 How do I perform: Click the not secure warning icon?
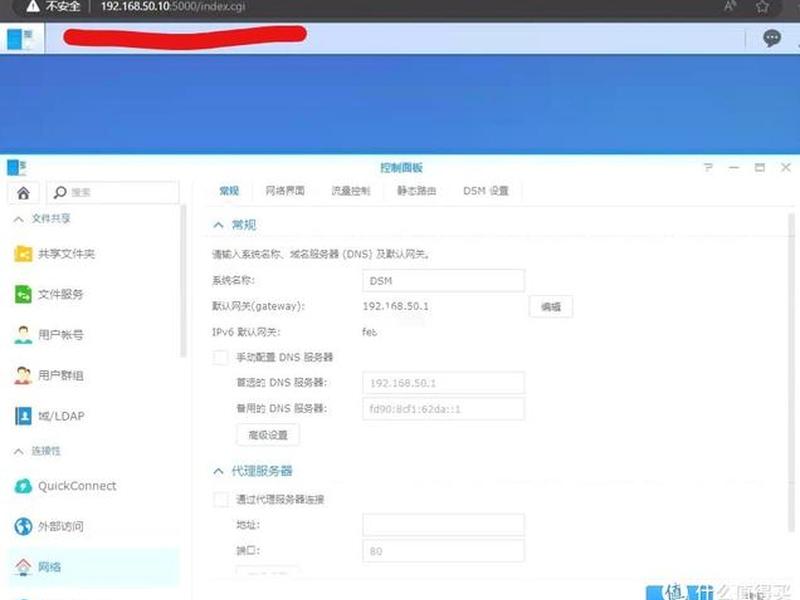point(33,6)
